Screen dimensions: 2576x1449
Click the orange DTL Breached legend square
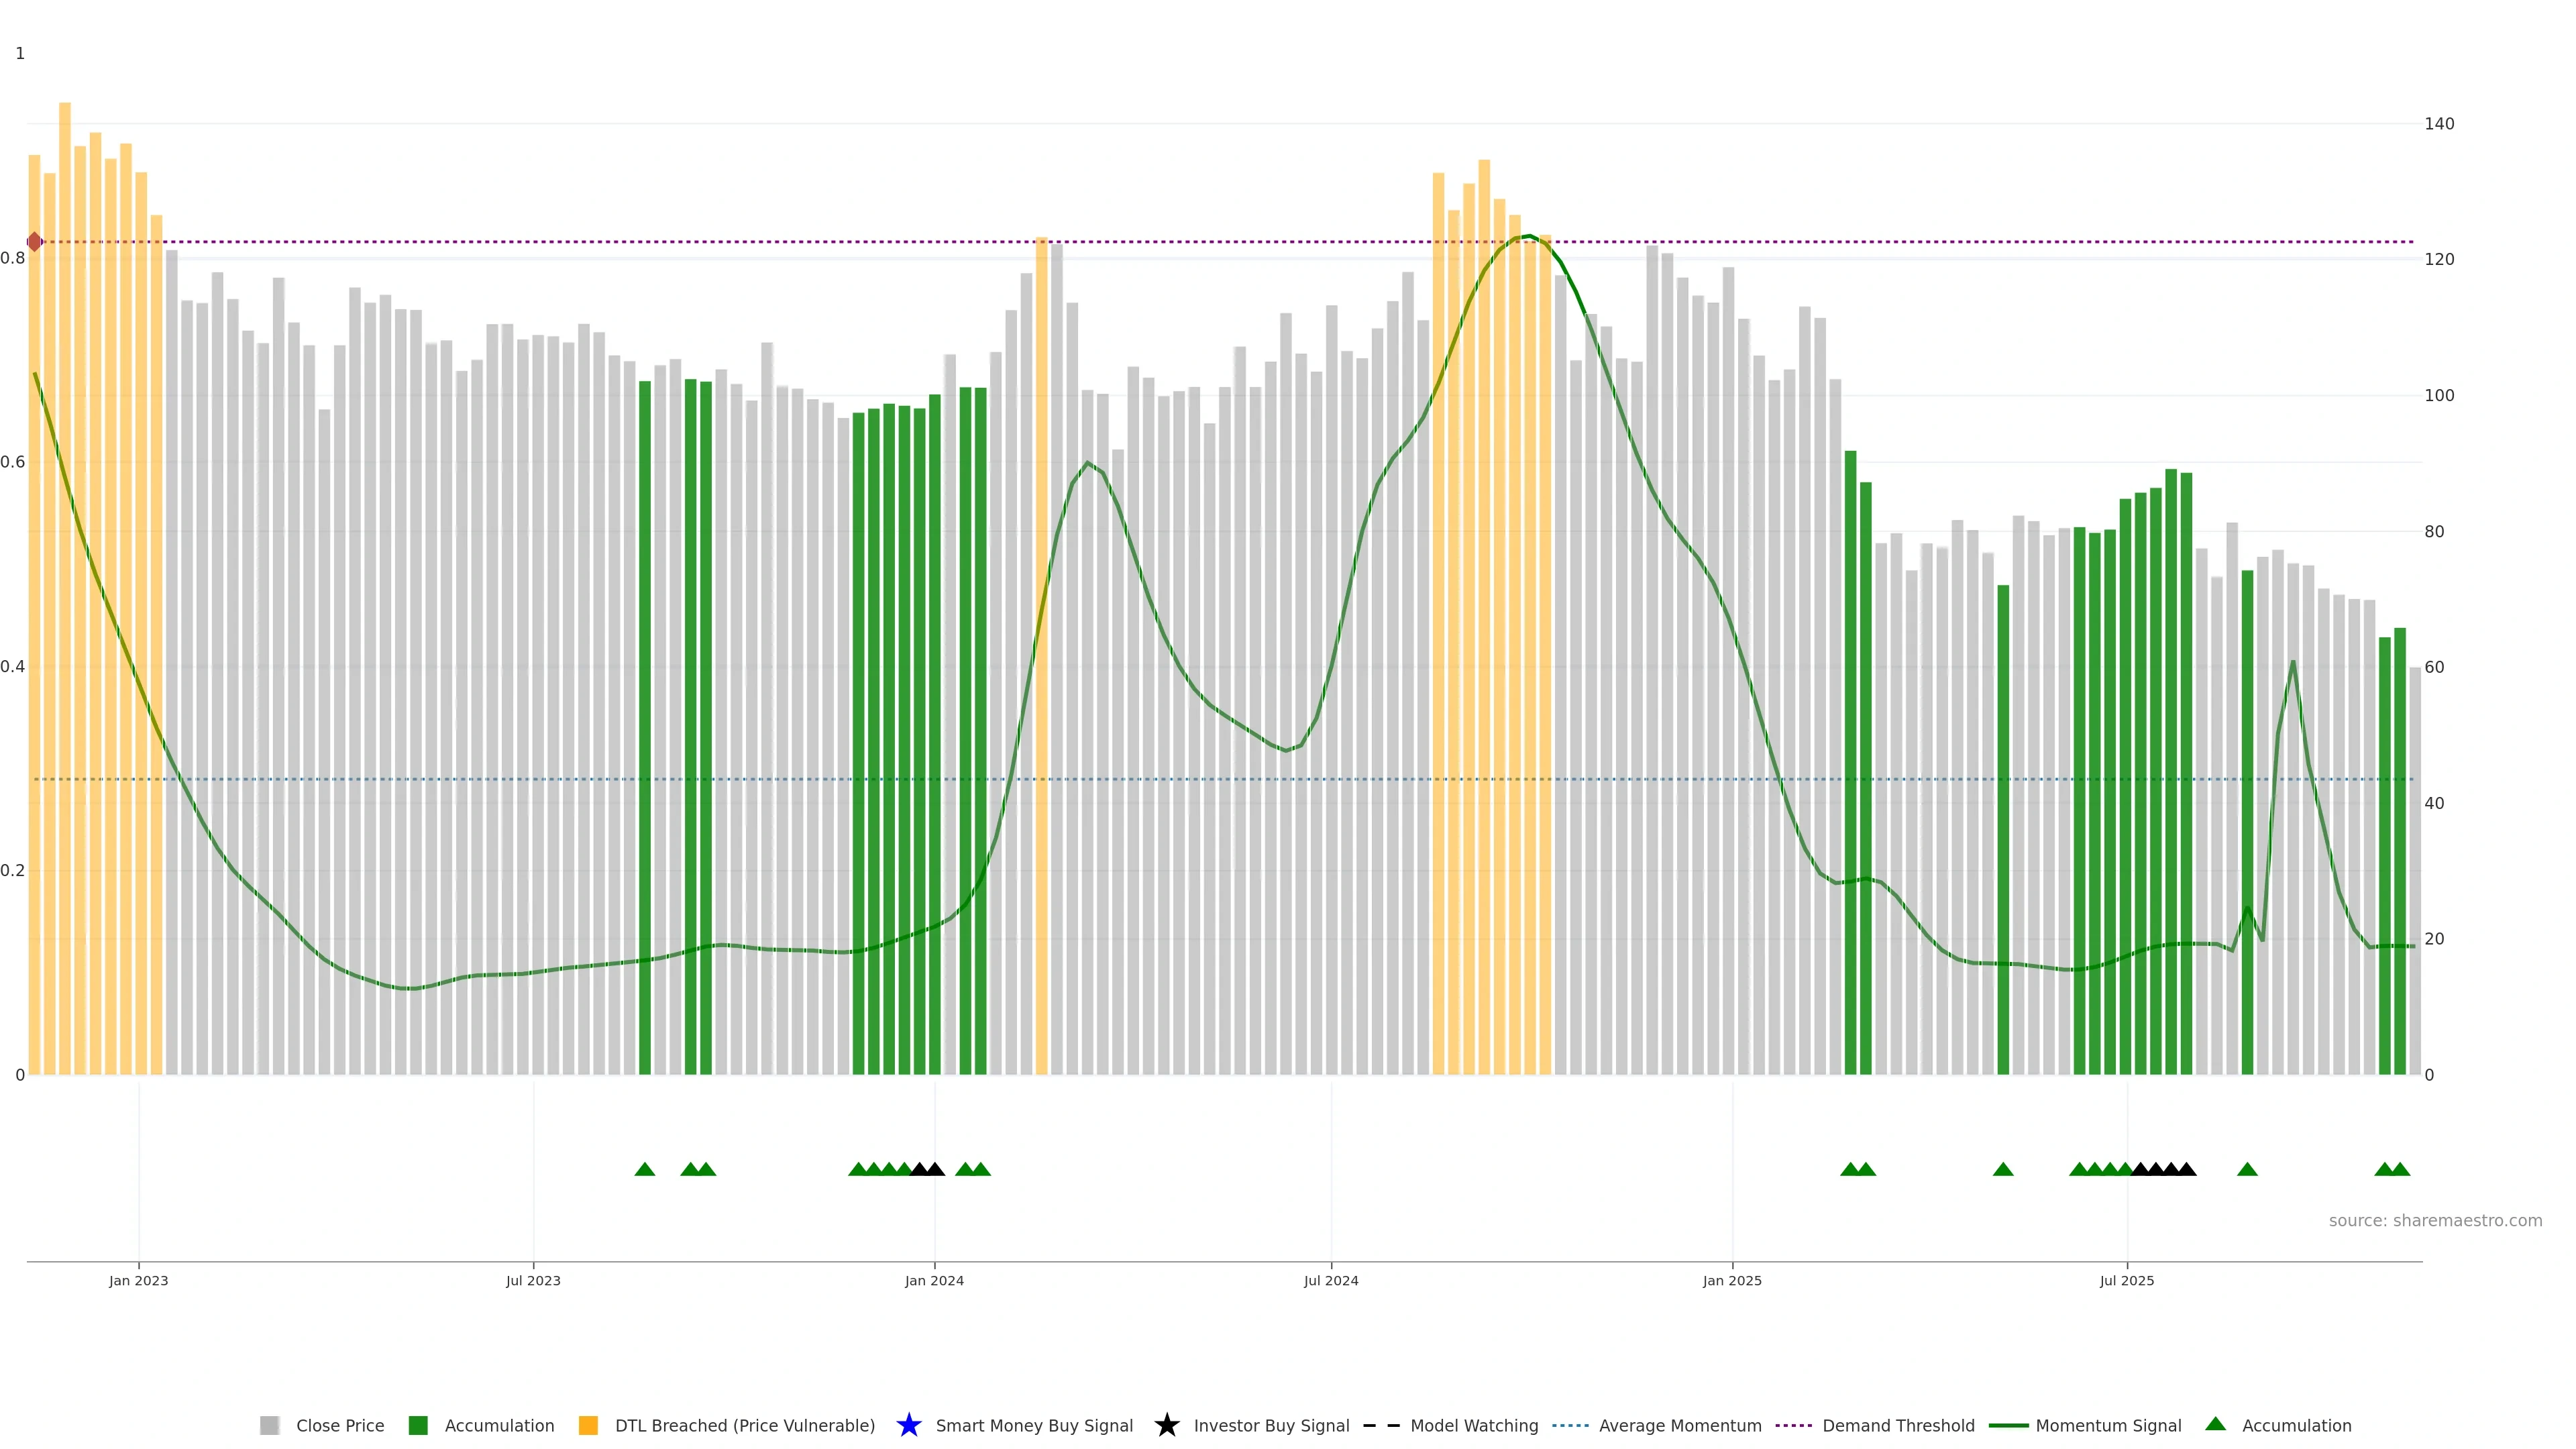coord(588,1425)
